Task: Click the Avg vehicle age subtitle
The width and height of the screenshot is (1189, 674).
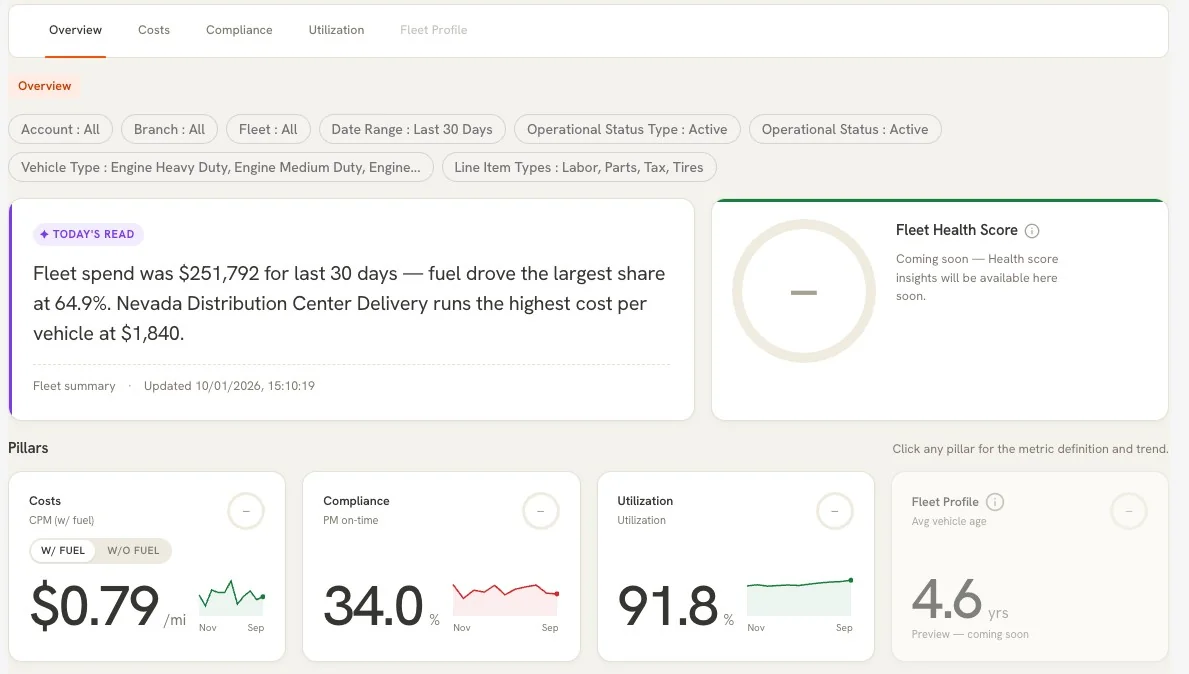Action: point(949,521)
